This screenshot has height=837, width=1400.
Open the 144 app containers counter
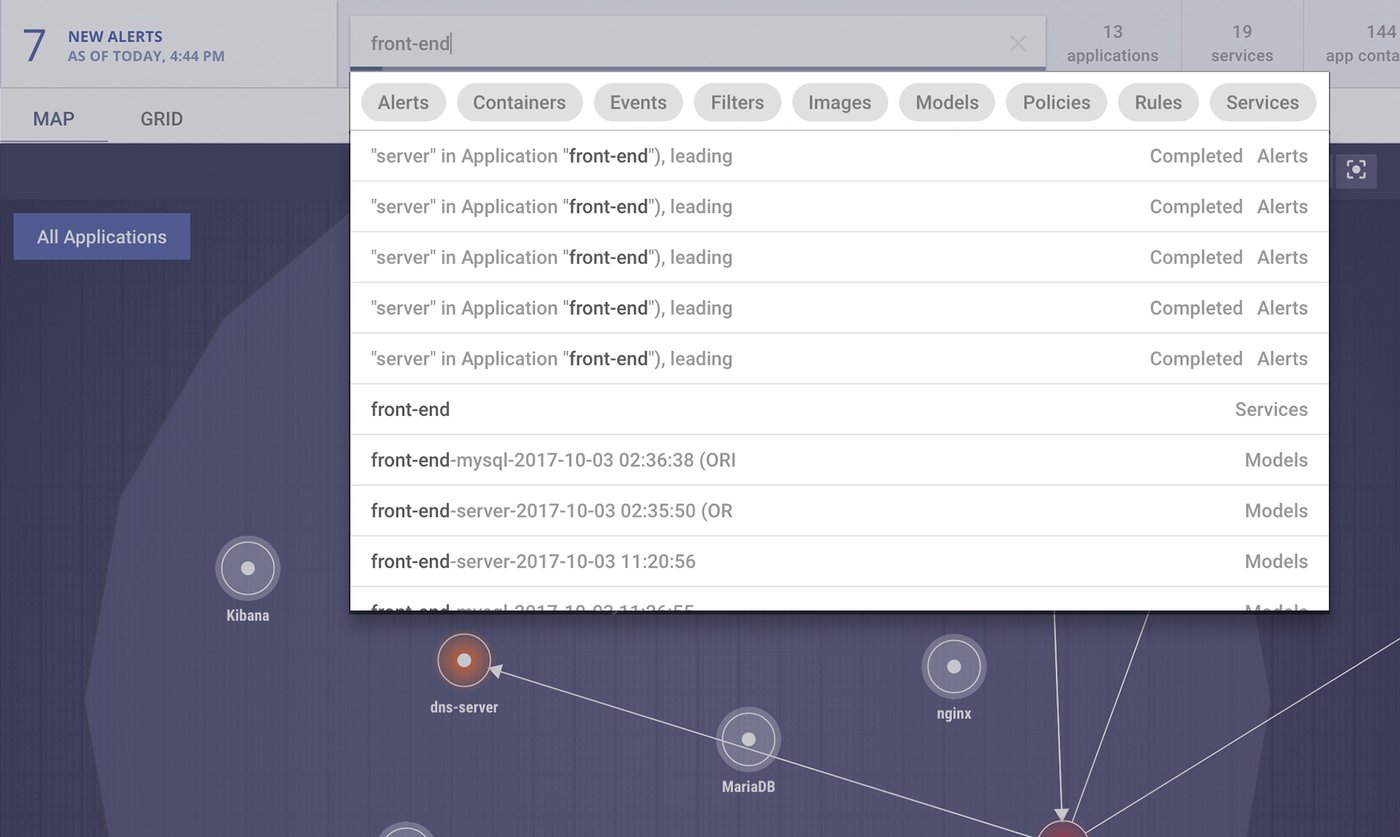(x=1352, y=44)
